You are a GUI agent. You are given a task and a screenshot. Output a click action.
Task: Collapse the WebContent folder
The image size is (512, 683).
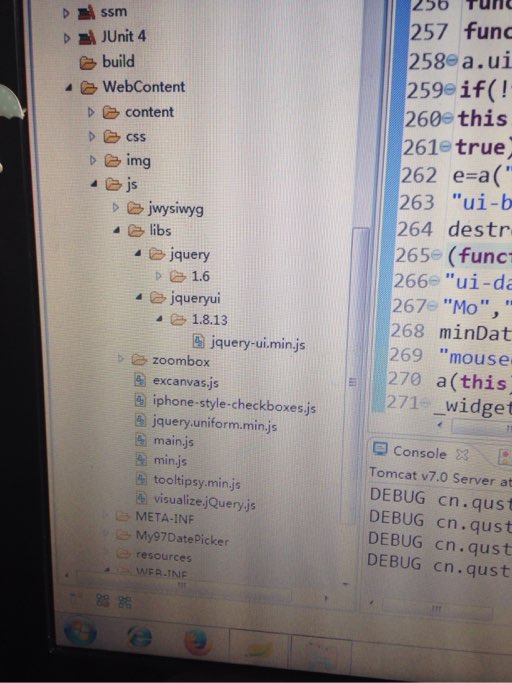coord(68,88)
